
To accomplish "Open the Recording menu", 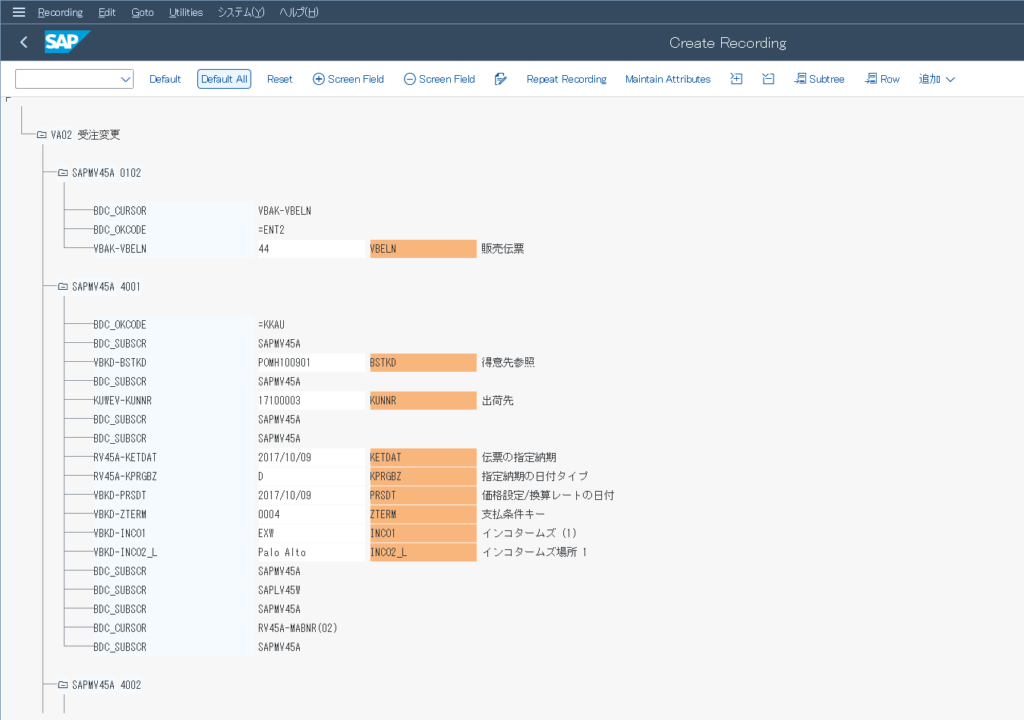I will pos(60,11).
